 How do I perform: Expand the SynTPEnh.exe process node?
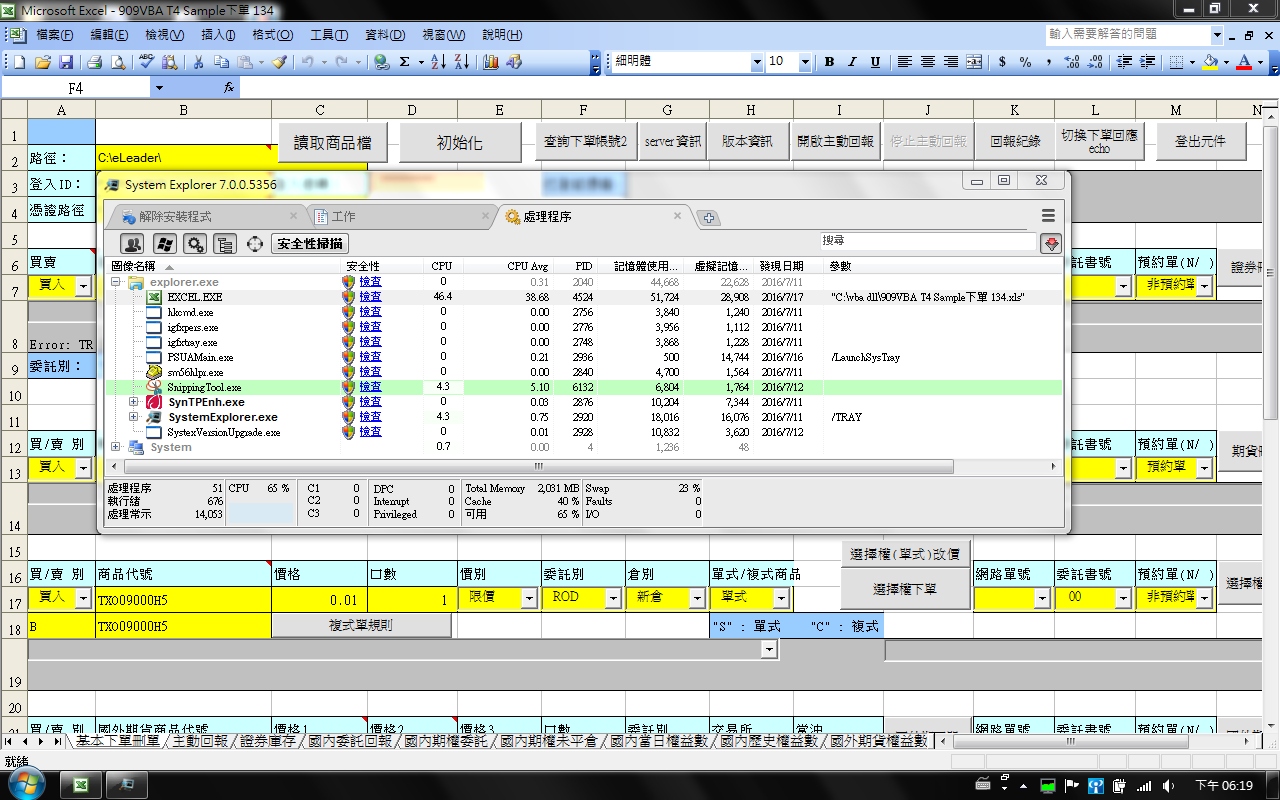134,402
